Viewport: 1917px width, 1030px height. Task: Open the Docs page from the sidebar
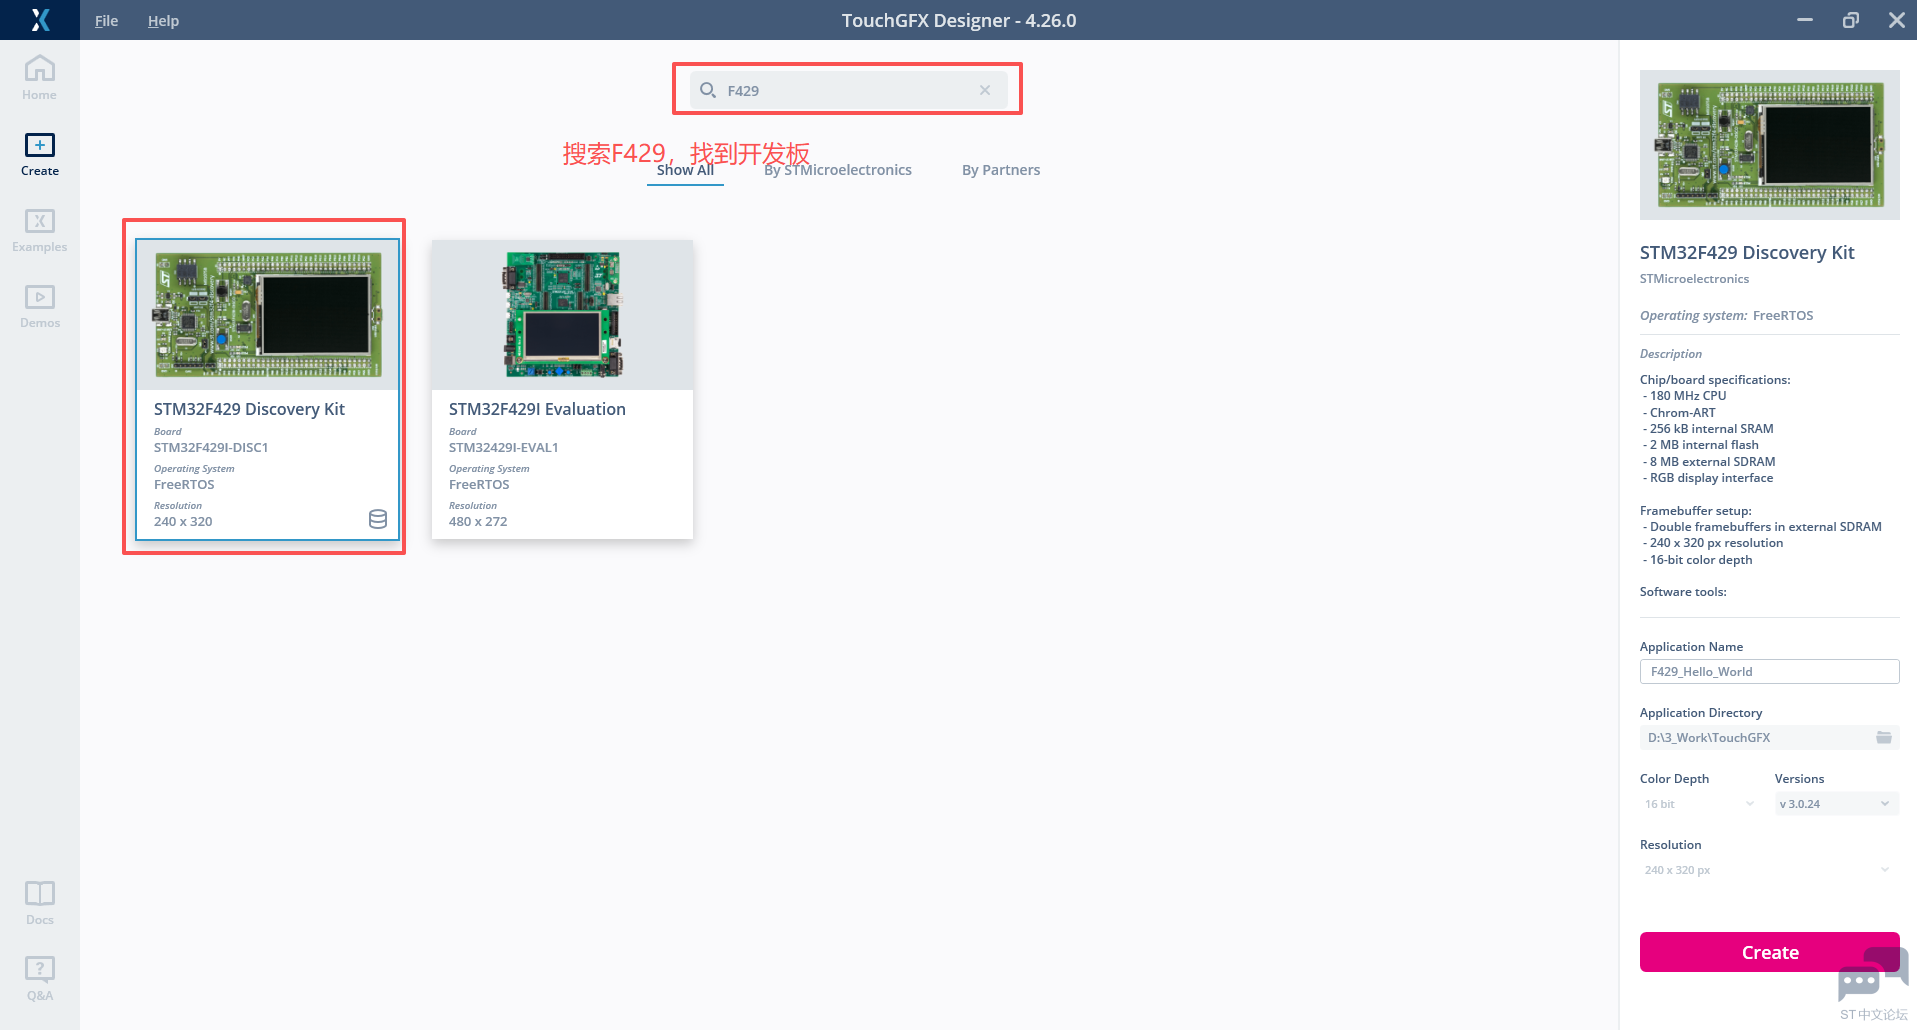[x=39, y=899]
